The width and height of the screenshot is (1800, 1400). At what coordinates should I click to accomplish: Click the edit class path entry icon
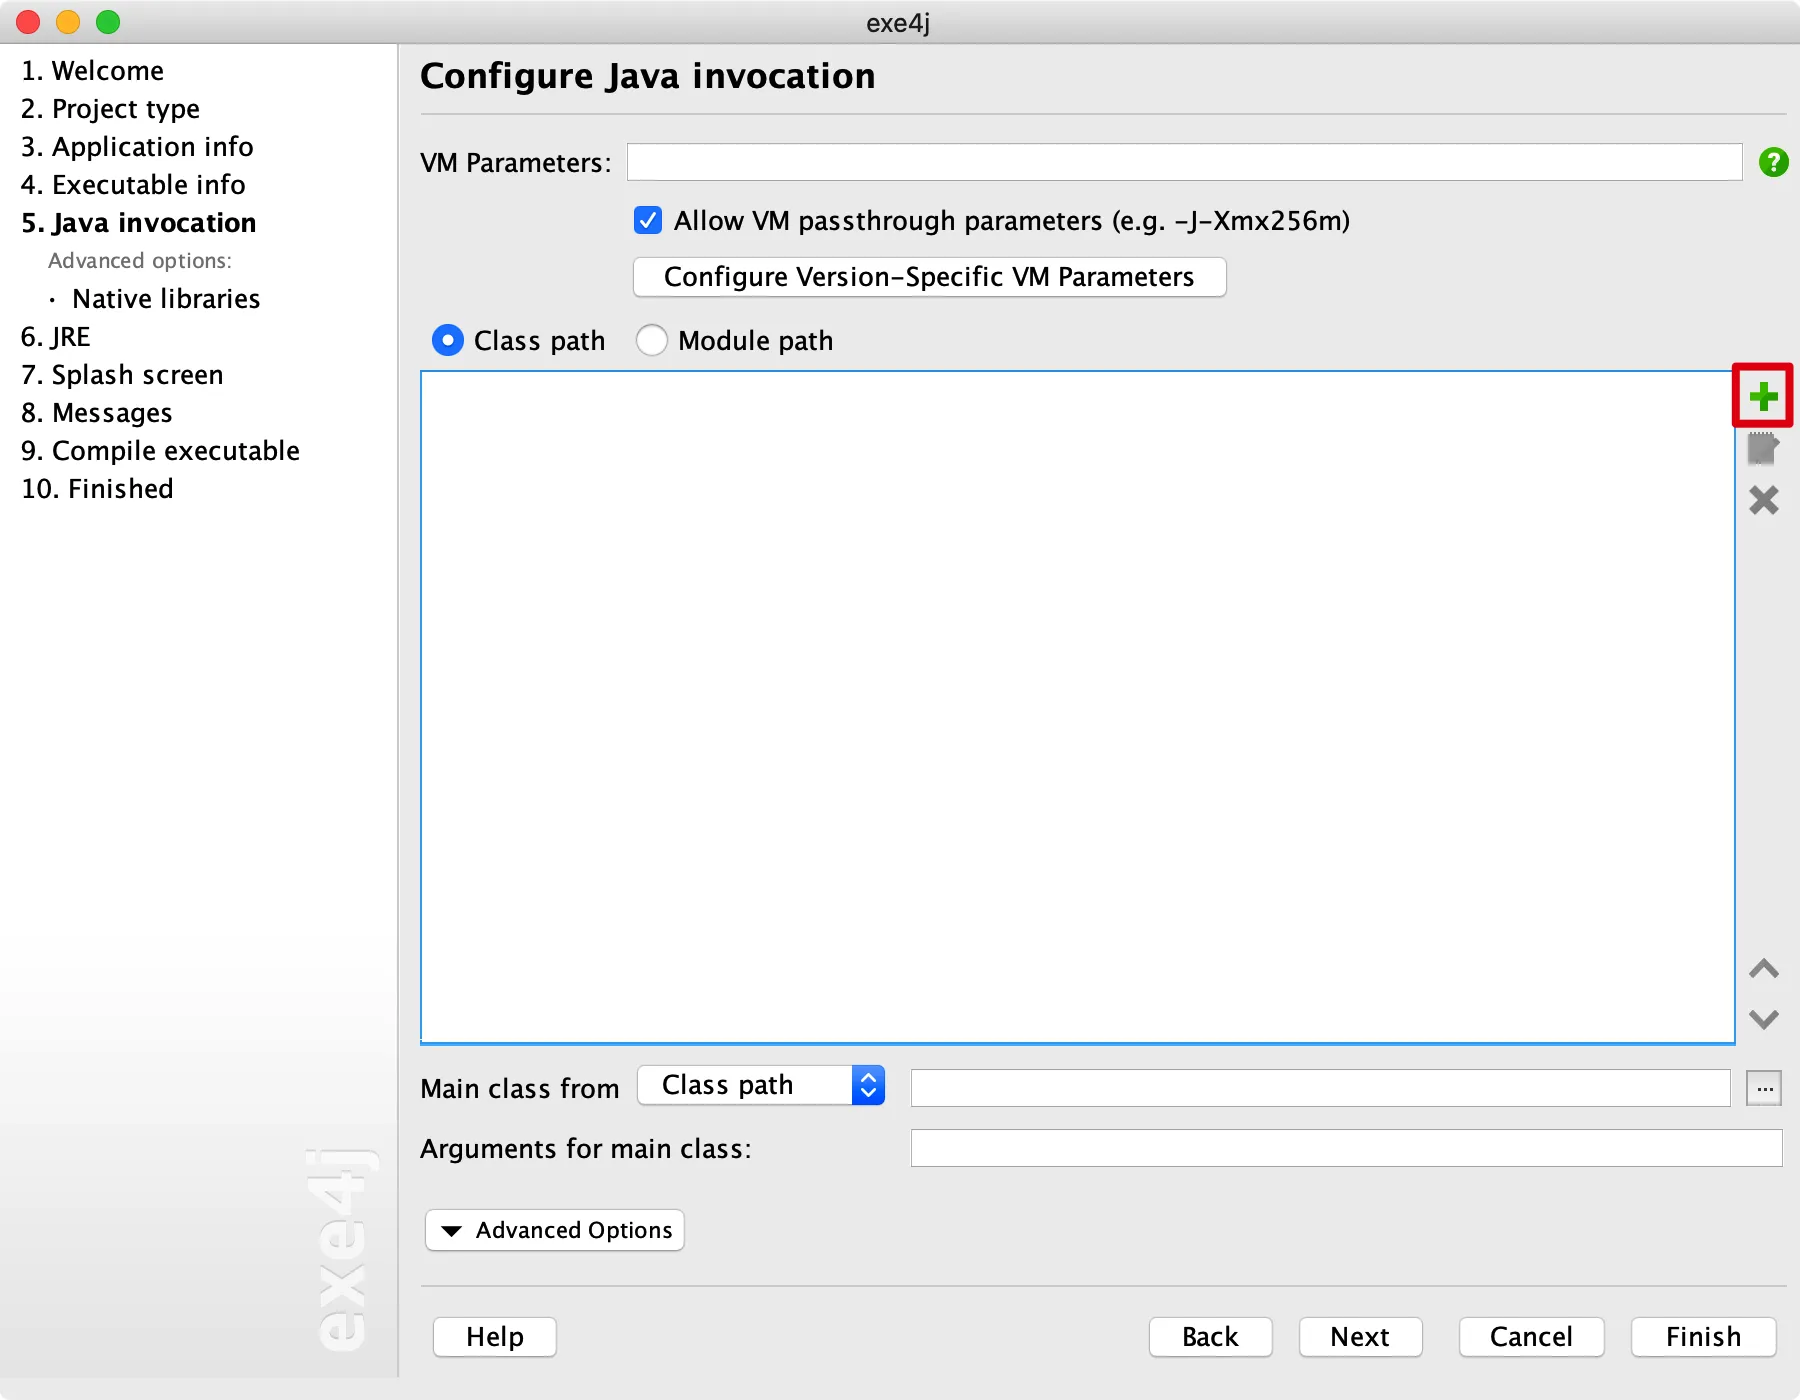1763,448
